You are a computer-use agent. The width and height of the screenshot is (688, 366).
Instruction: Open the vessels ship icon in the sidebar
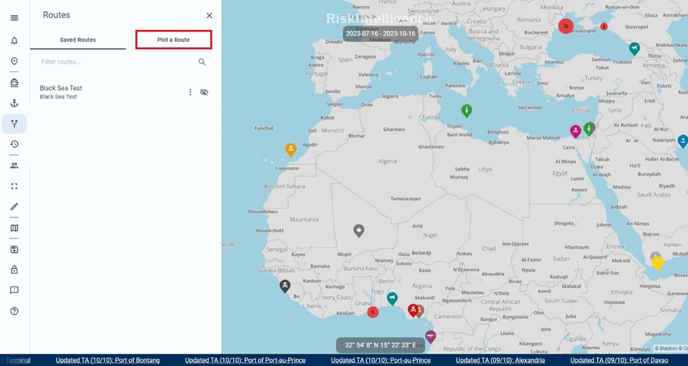pos(14,83)
